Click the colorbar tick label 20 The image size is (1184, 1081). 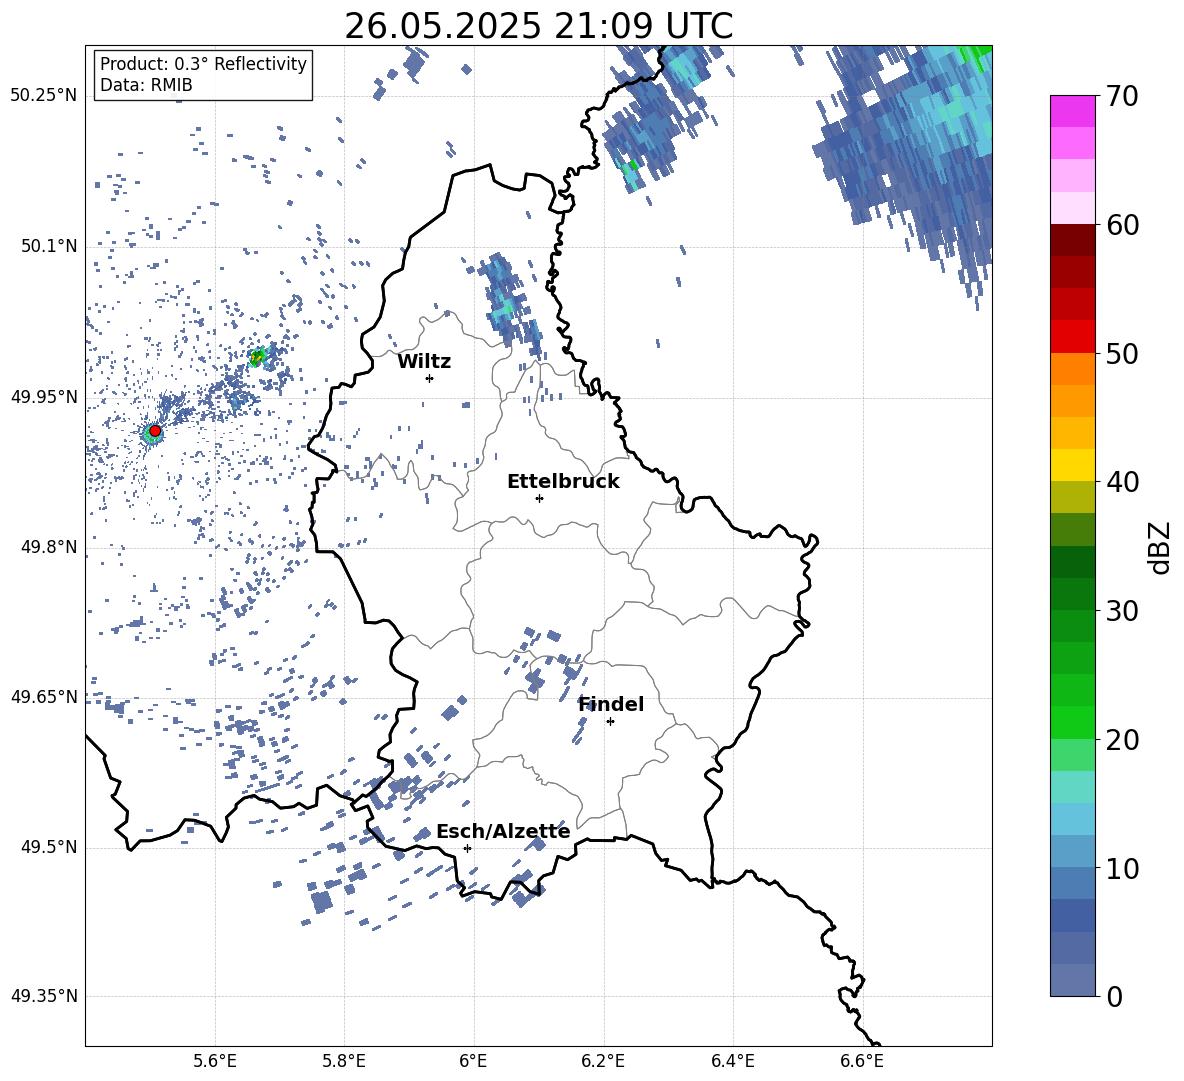pyautogui.click(x=1122, y=739)
